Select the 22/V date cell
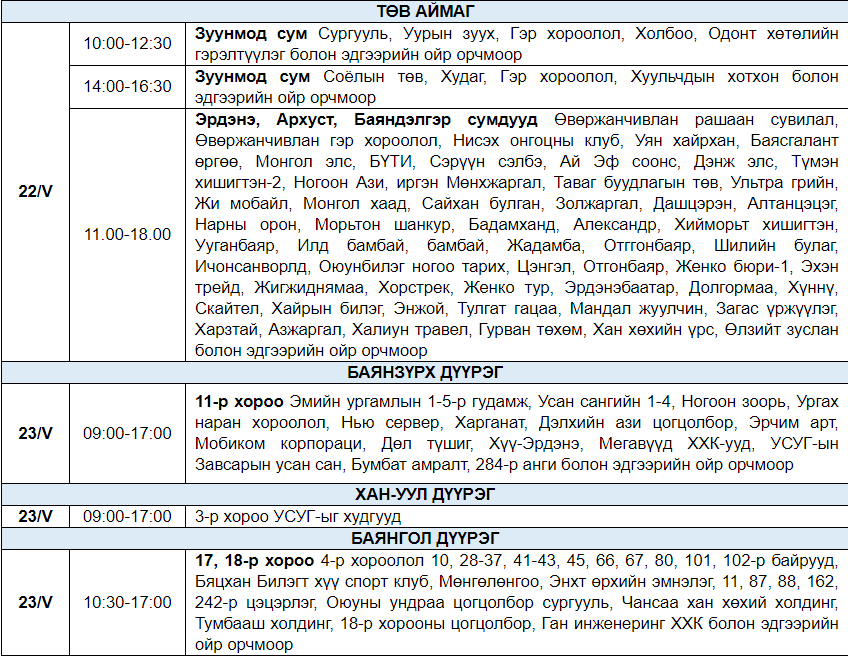848x656 pixels. 36,191
